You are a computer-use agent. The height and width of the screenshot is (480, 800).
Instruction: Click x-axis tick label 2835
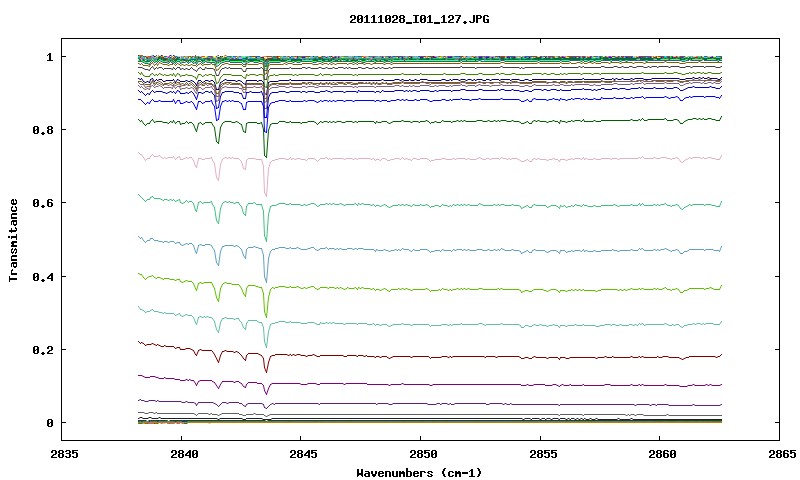64,454
